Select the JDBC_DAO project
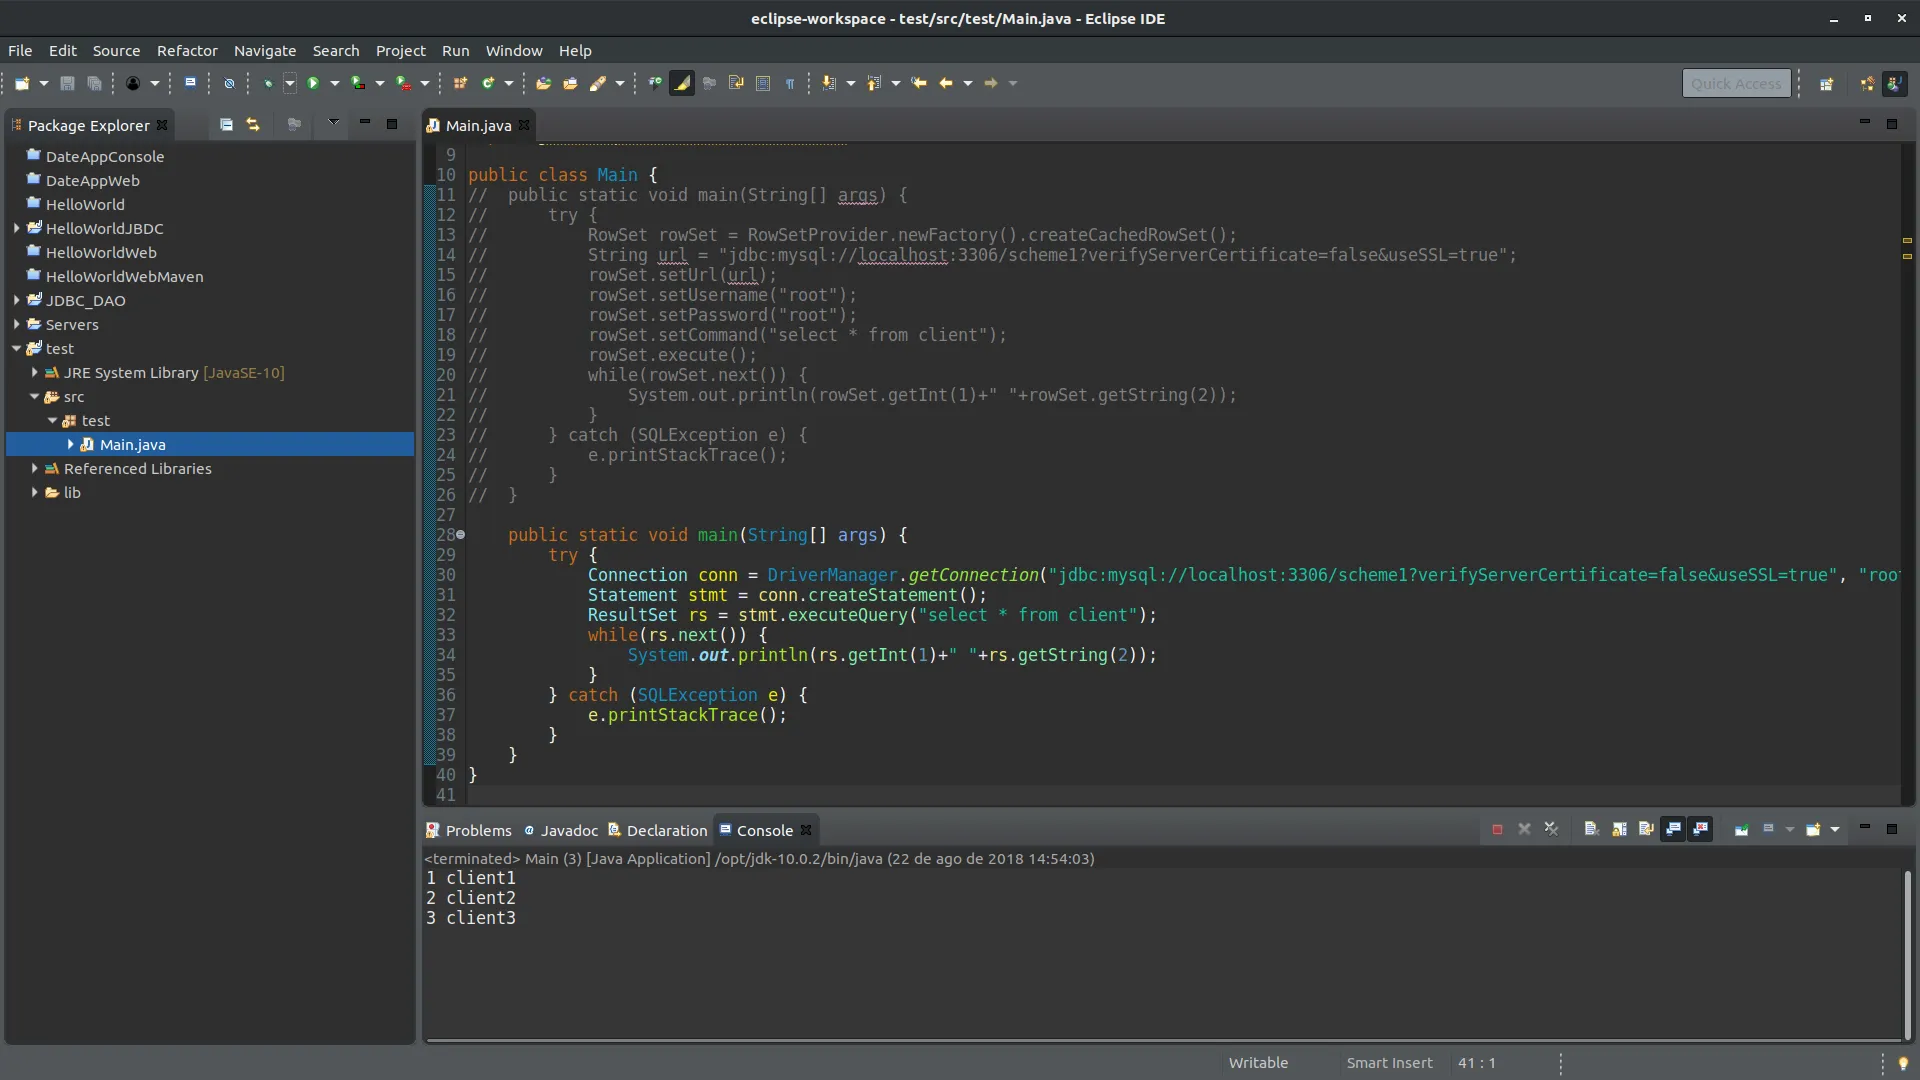 click(85, 301)
